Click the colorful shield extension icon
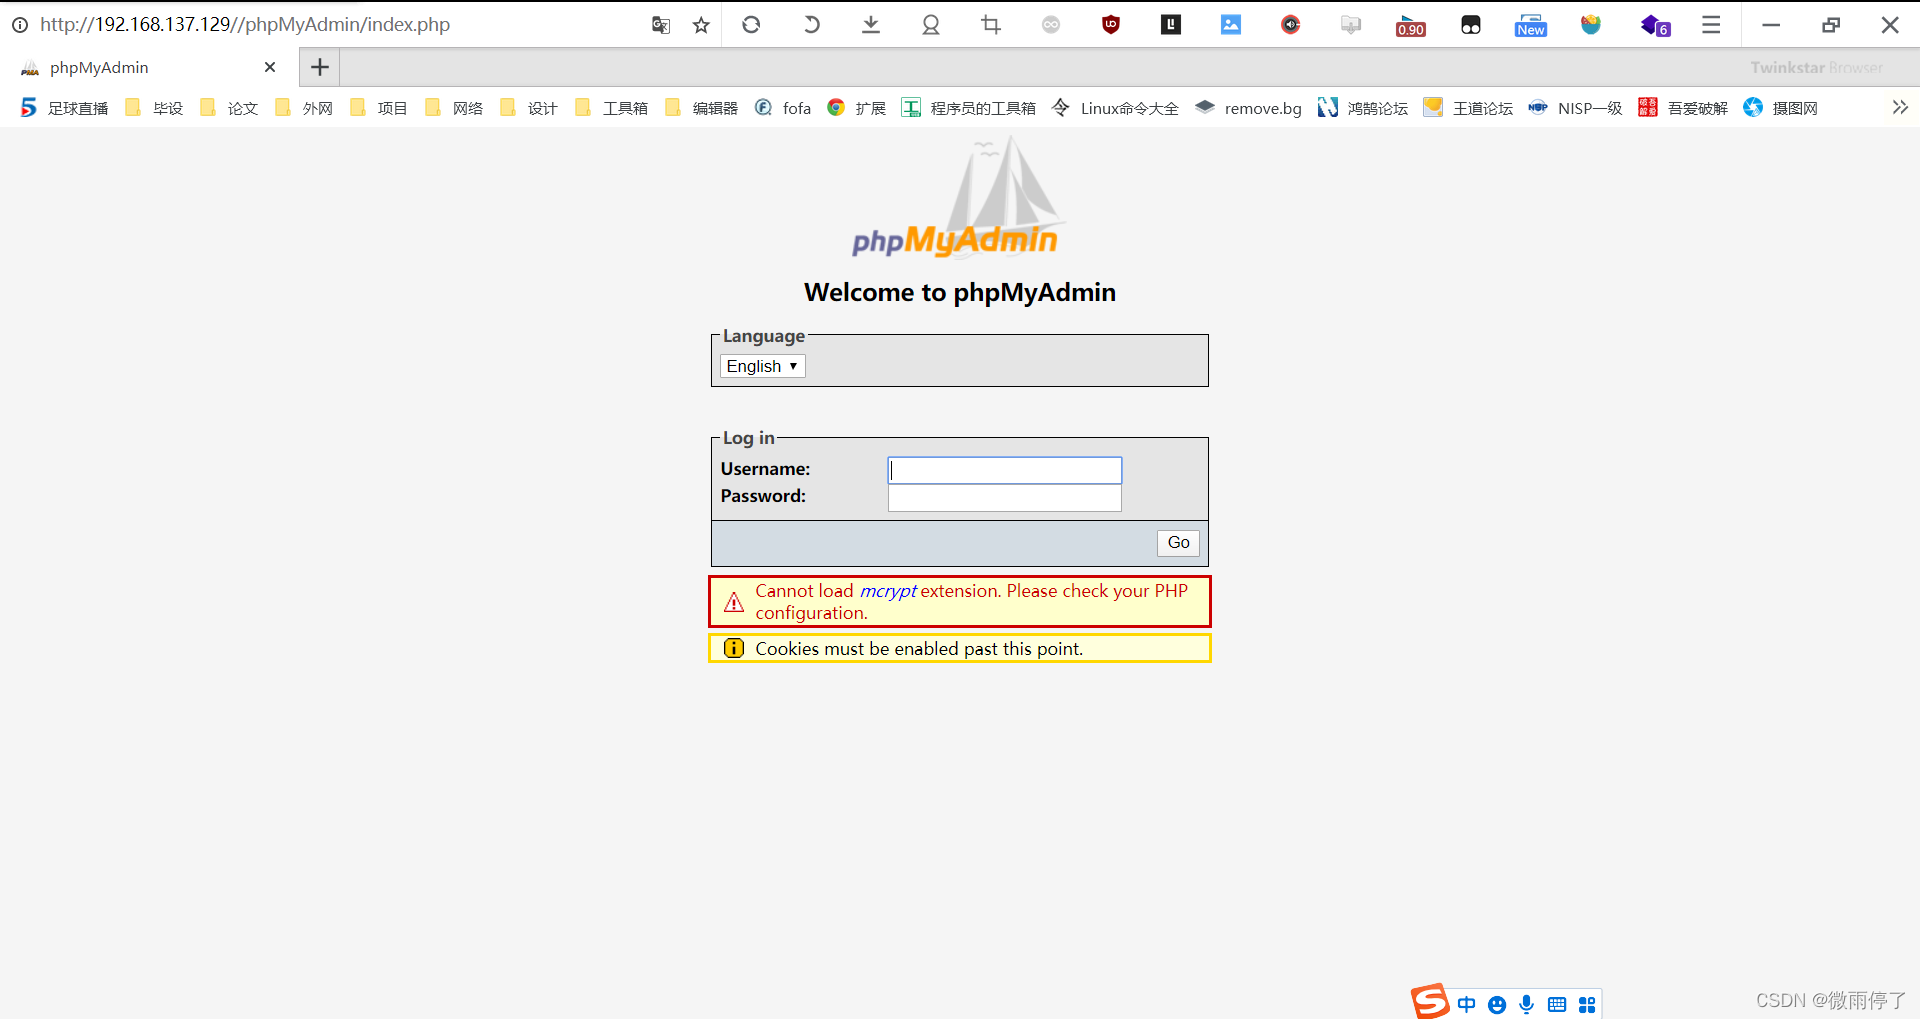This screenshot has width=1920, height=1019. pyautogui.click(x=1591, y=25)
